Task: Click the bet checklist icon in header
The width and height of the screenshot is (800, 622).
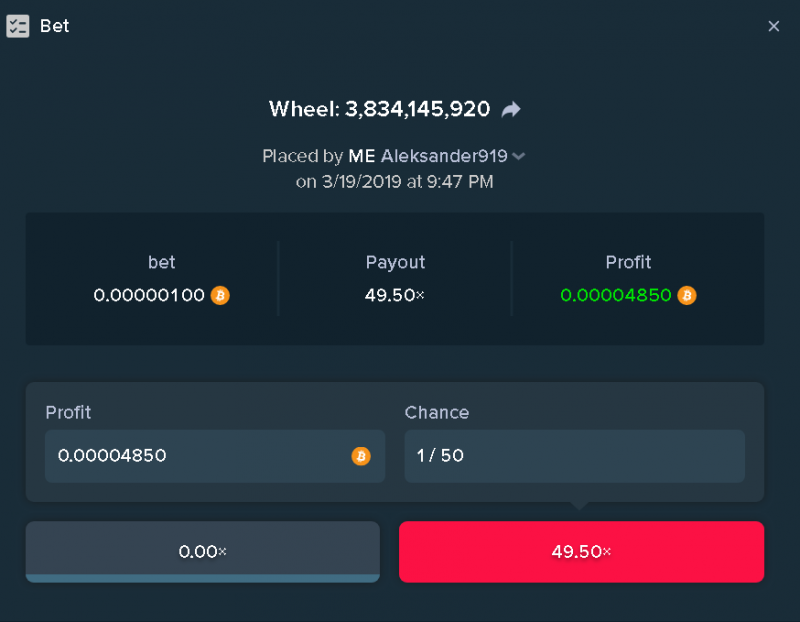Action: 18,26
